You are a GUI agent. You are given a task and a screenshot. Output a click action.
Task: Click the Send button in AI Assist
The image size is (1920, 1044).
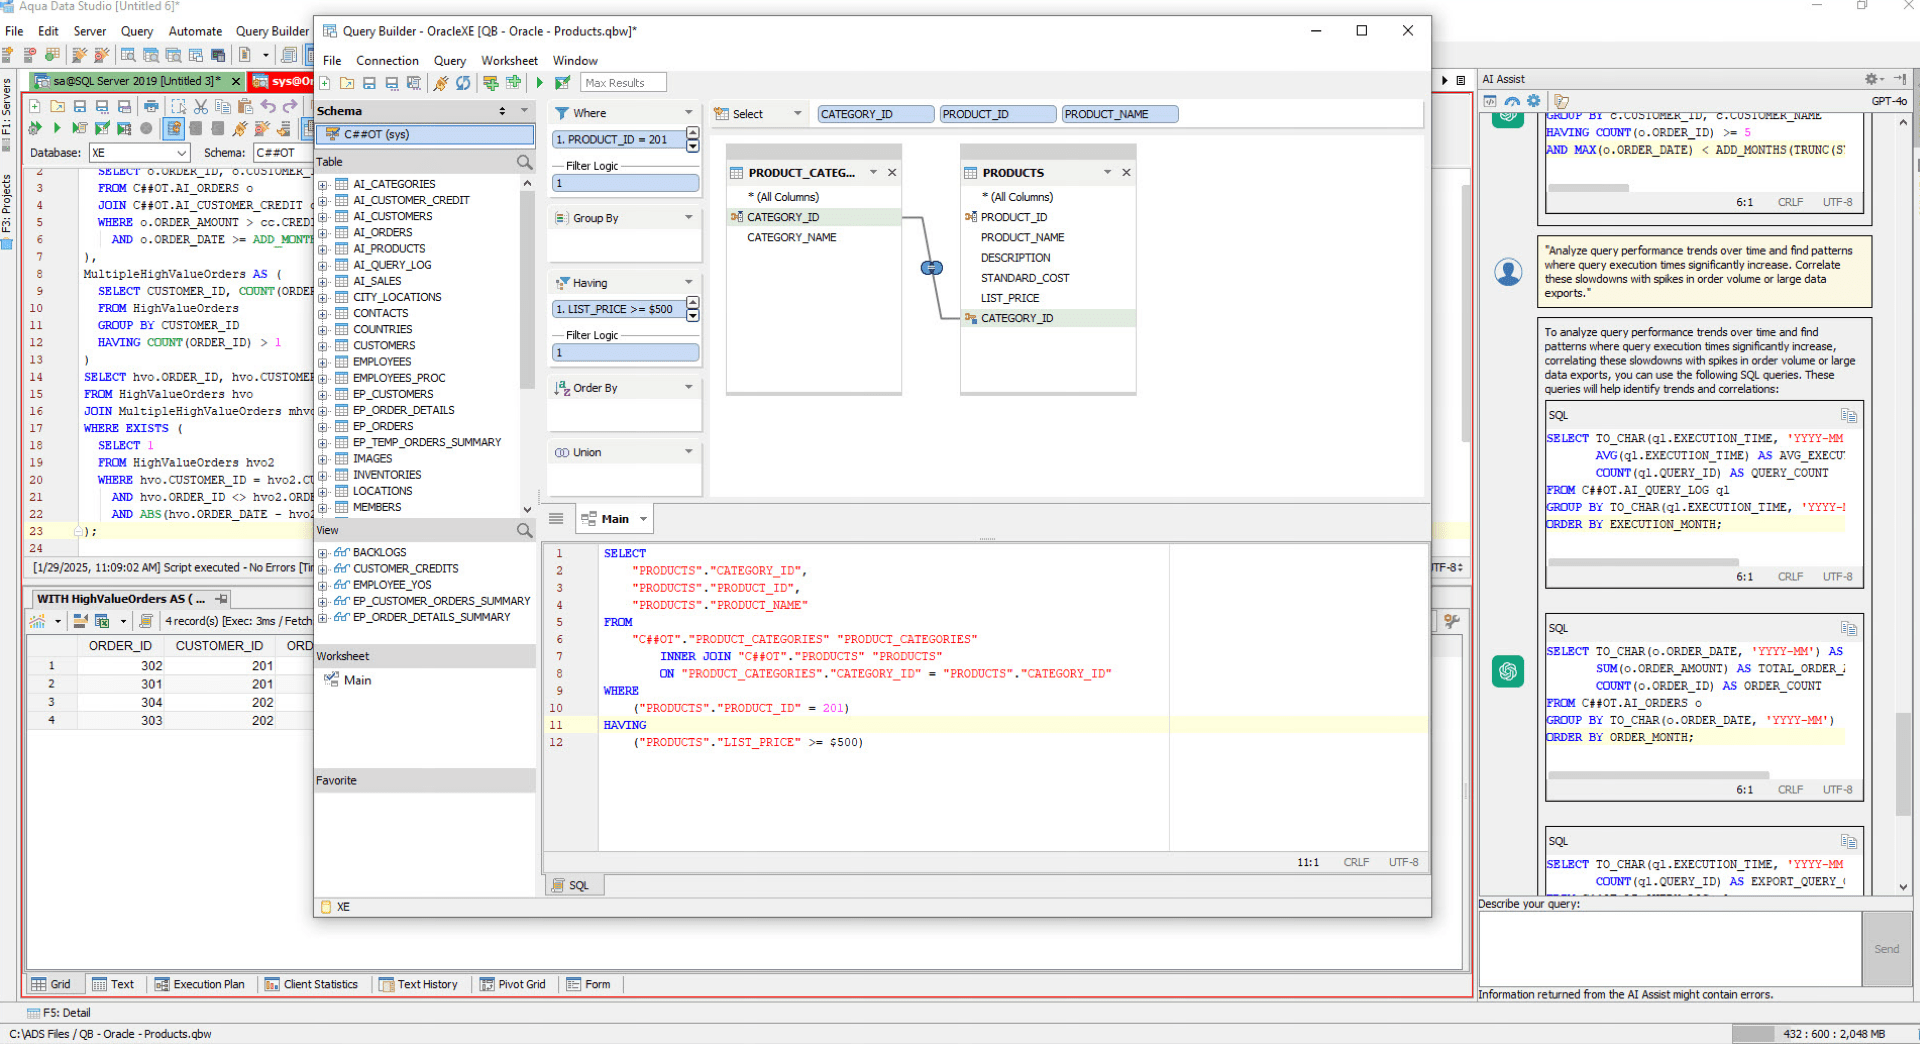[1887, 948]
